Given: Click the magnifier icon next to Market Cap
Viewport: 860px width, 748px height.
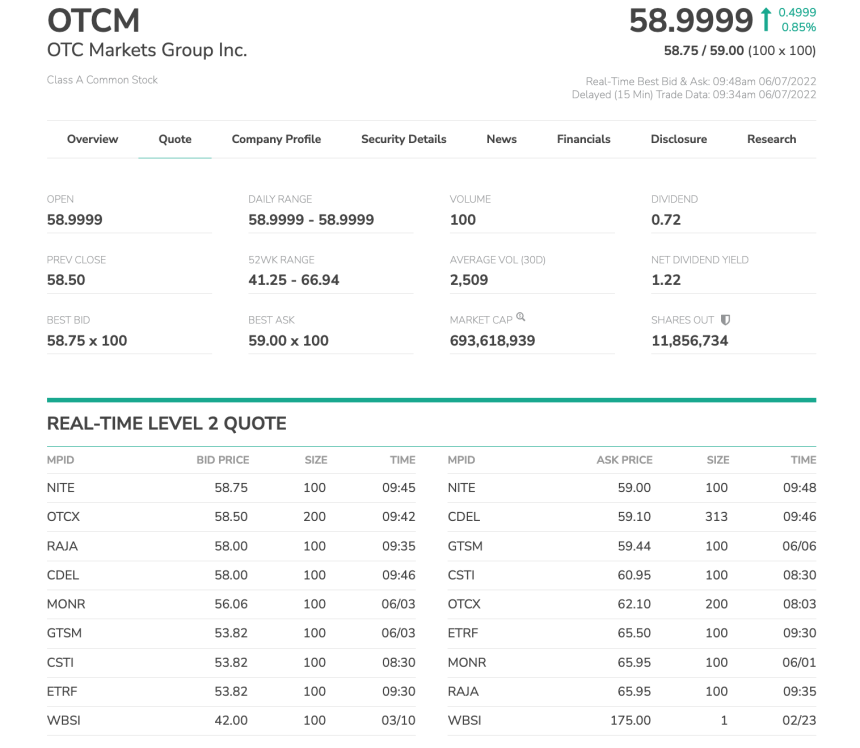Looking at the screenshot, I should tap(521, 318).
